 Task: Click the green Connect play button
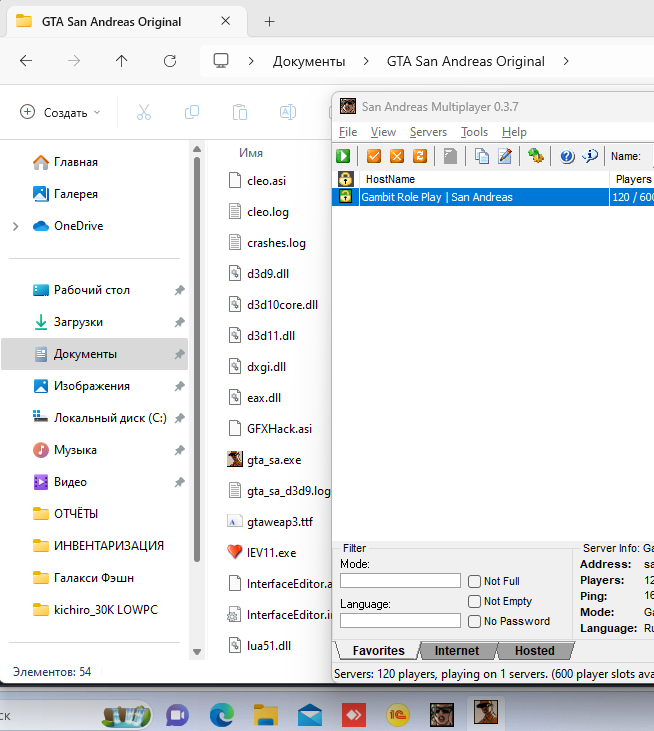point(344,156)
